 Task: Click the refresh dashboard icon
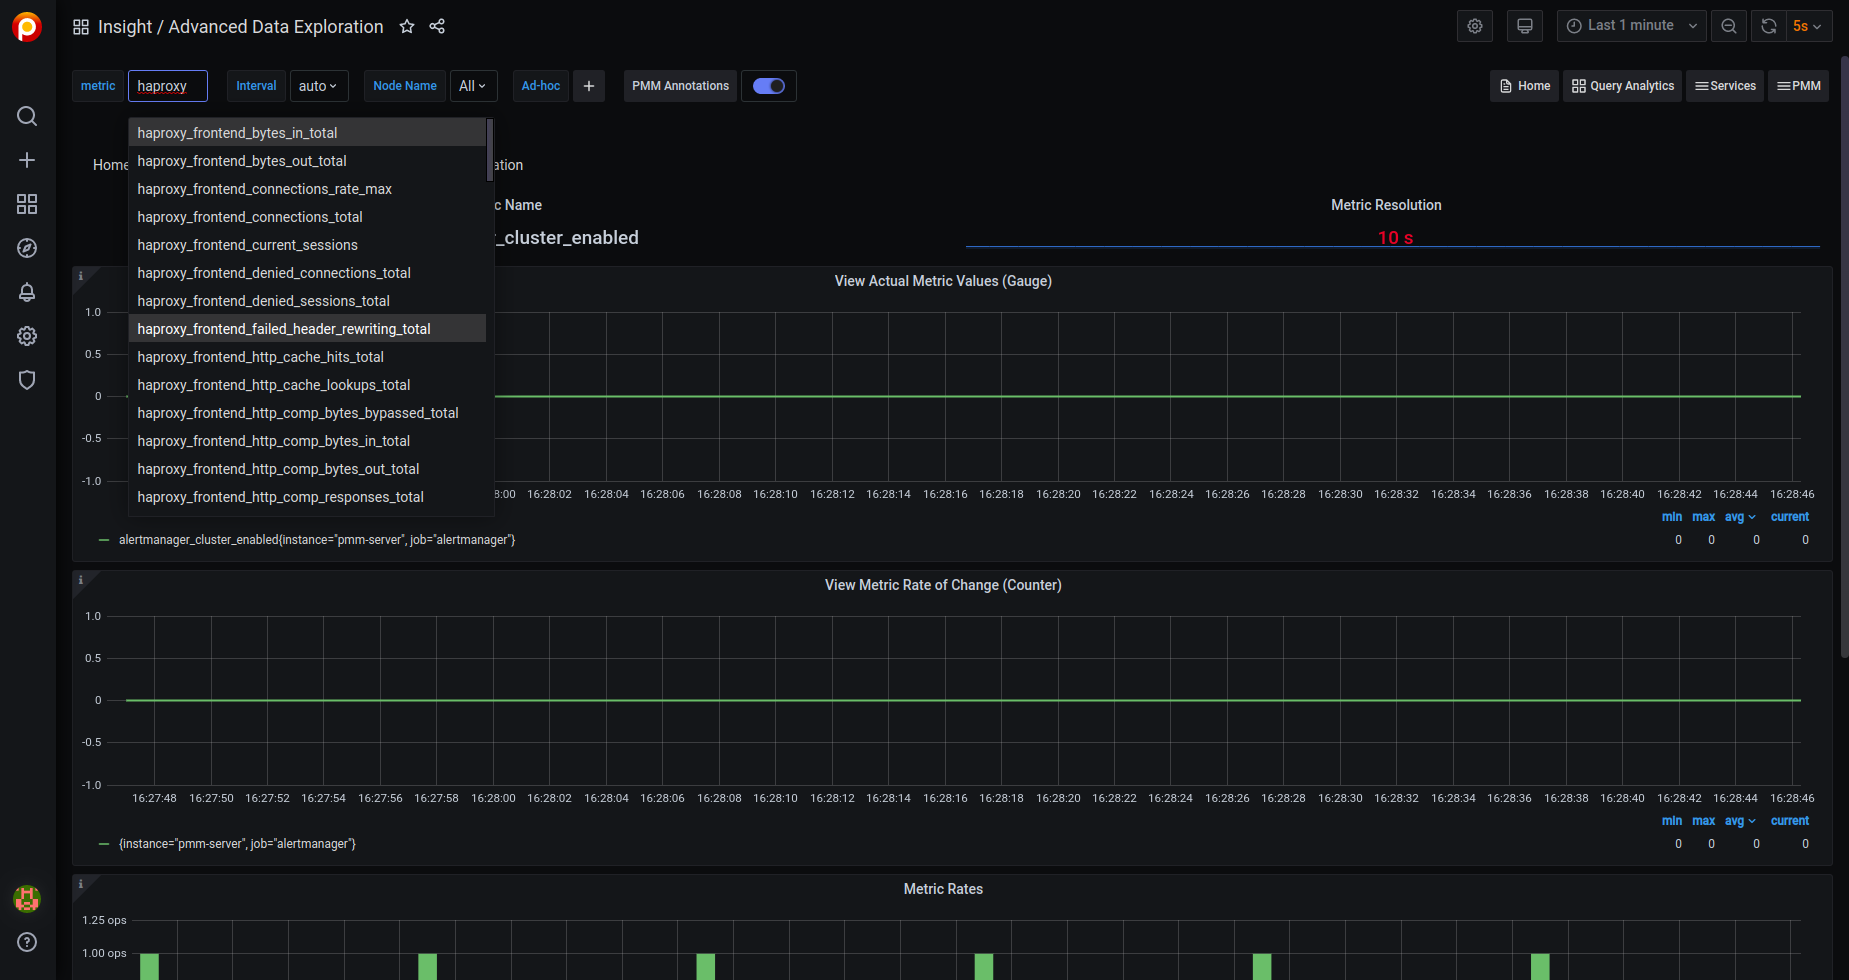coord(1768,26)
